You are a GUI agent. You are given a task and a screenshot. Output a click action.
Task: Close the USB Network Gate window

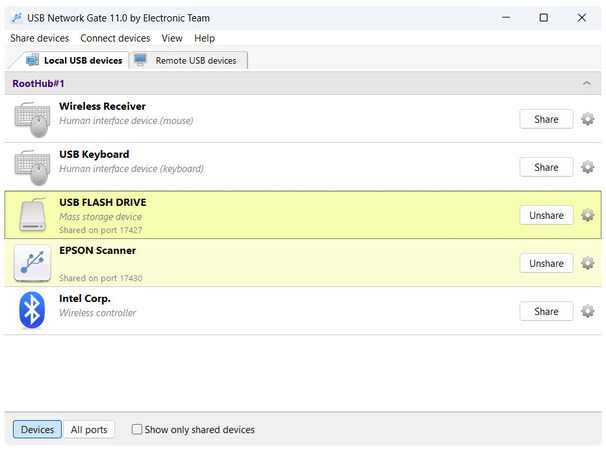pyautogui.click(x=582, y=17)
